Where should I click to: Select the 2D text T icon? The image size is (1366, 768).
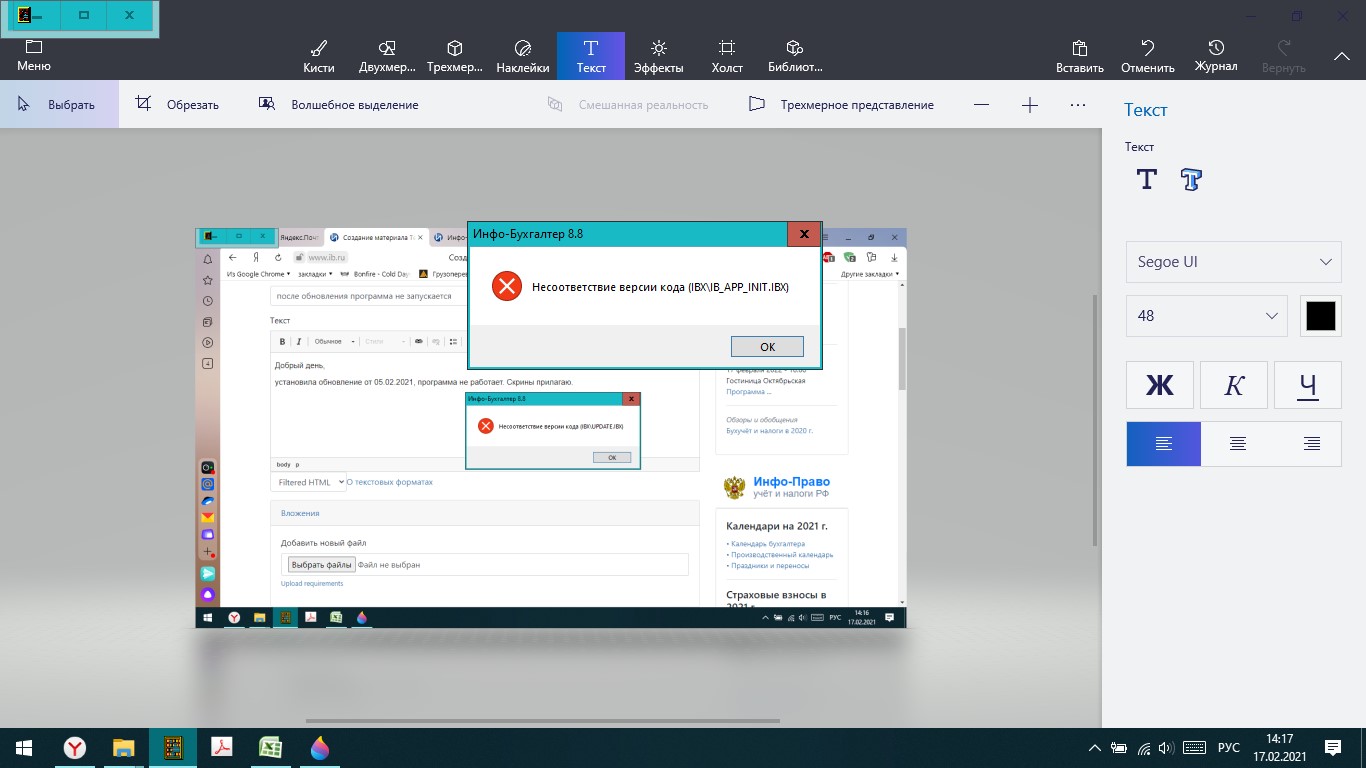point(1147,179)
